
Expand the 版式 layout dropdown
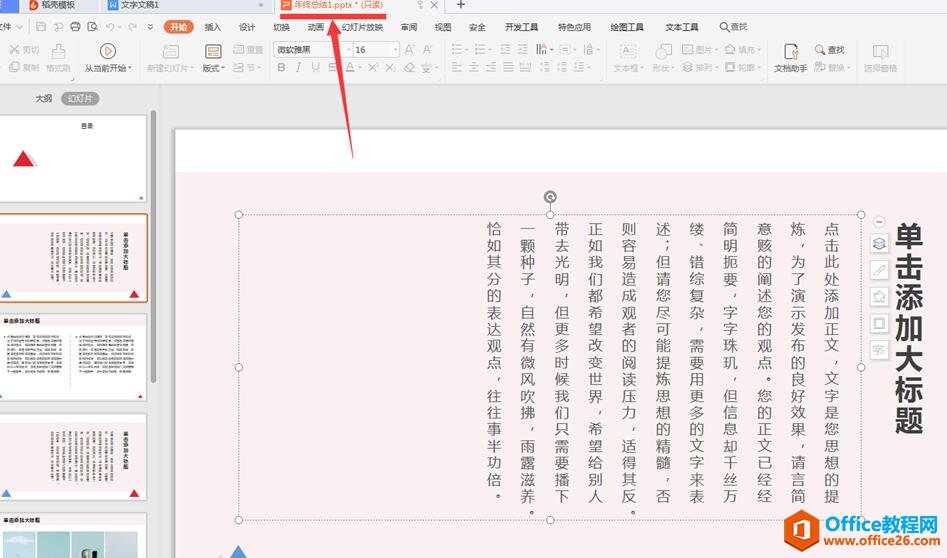[x=223, y=68]
